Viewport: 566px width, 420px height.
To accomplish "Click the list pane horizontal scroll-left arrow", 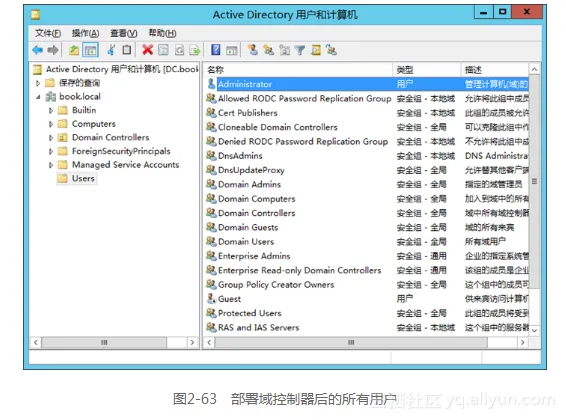I will pos(209,342).
